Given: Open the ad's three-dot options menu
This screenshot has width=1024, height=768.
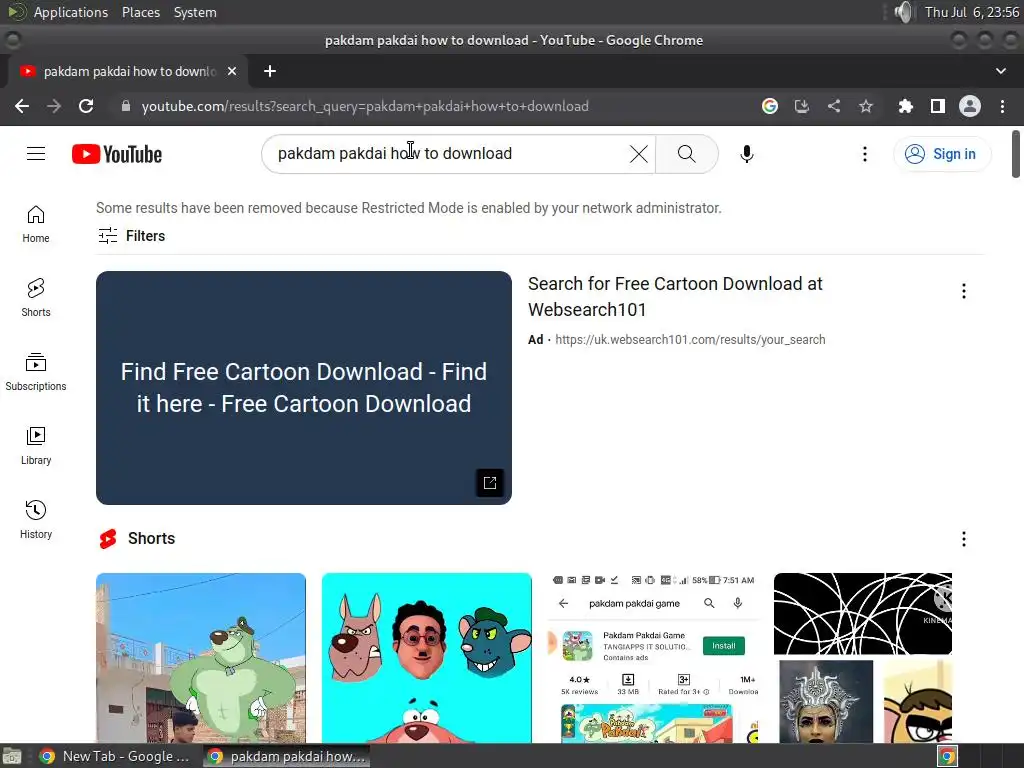Looking at the screenshot, I should 964,291.
